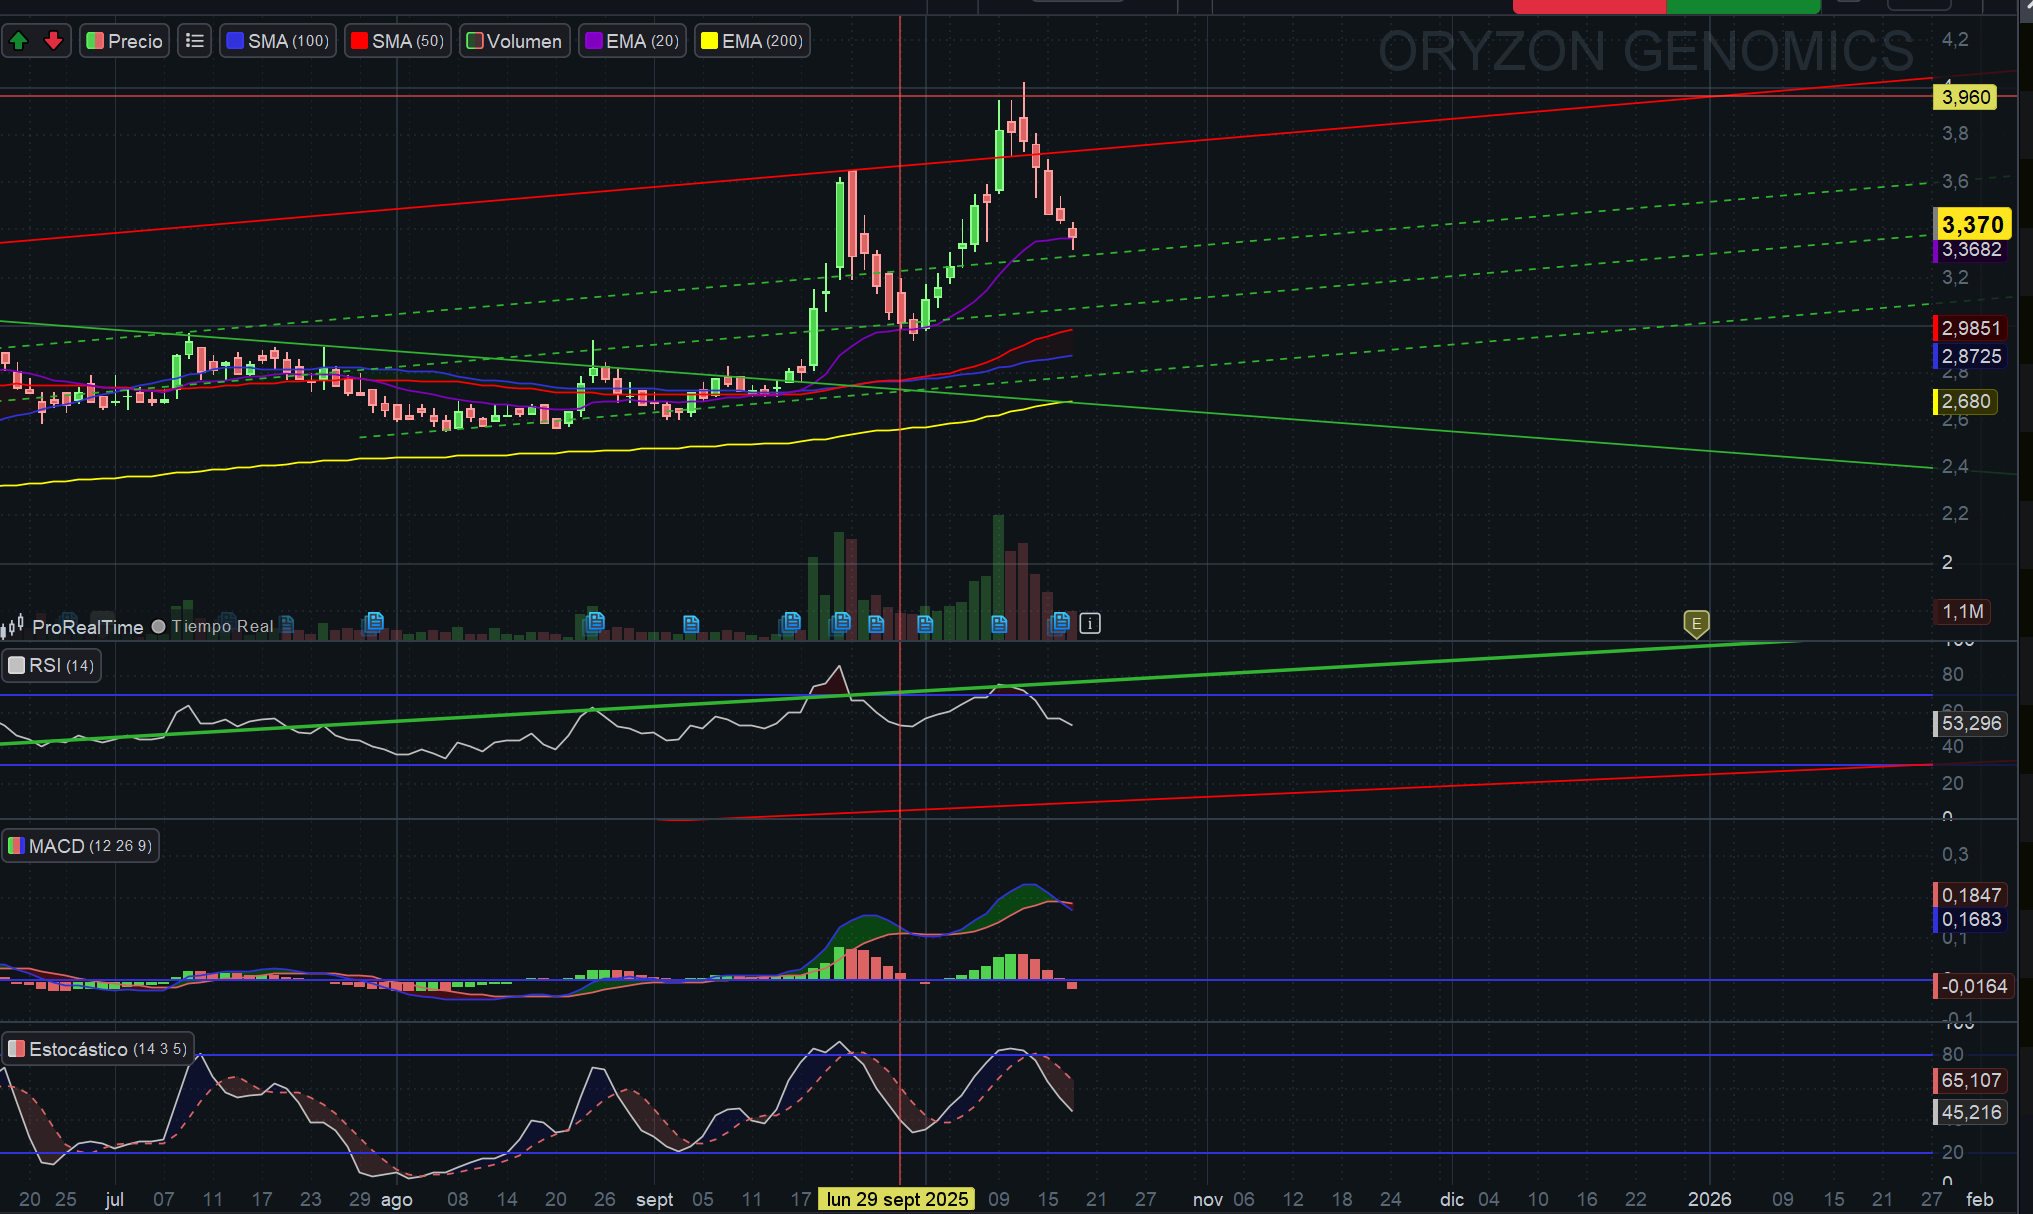The image size is (2033, 1214).
Task: Click the info icon on the volume bar
Action: [1090, 624]
